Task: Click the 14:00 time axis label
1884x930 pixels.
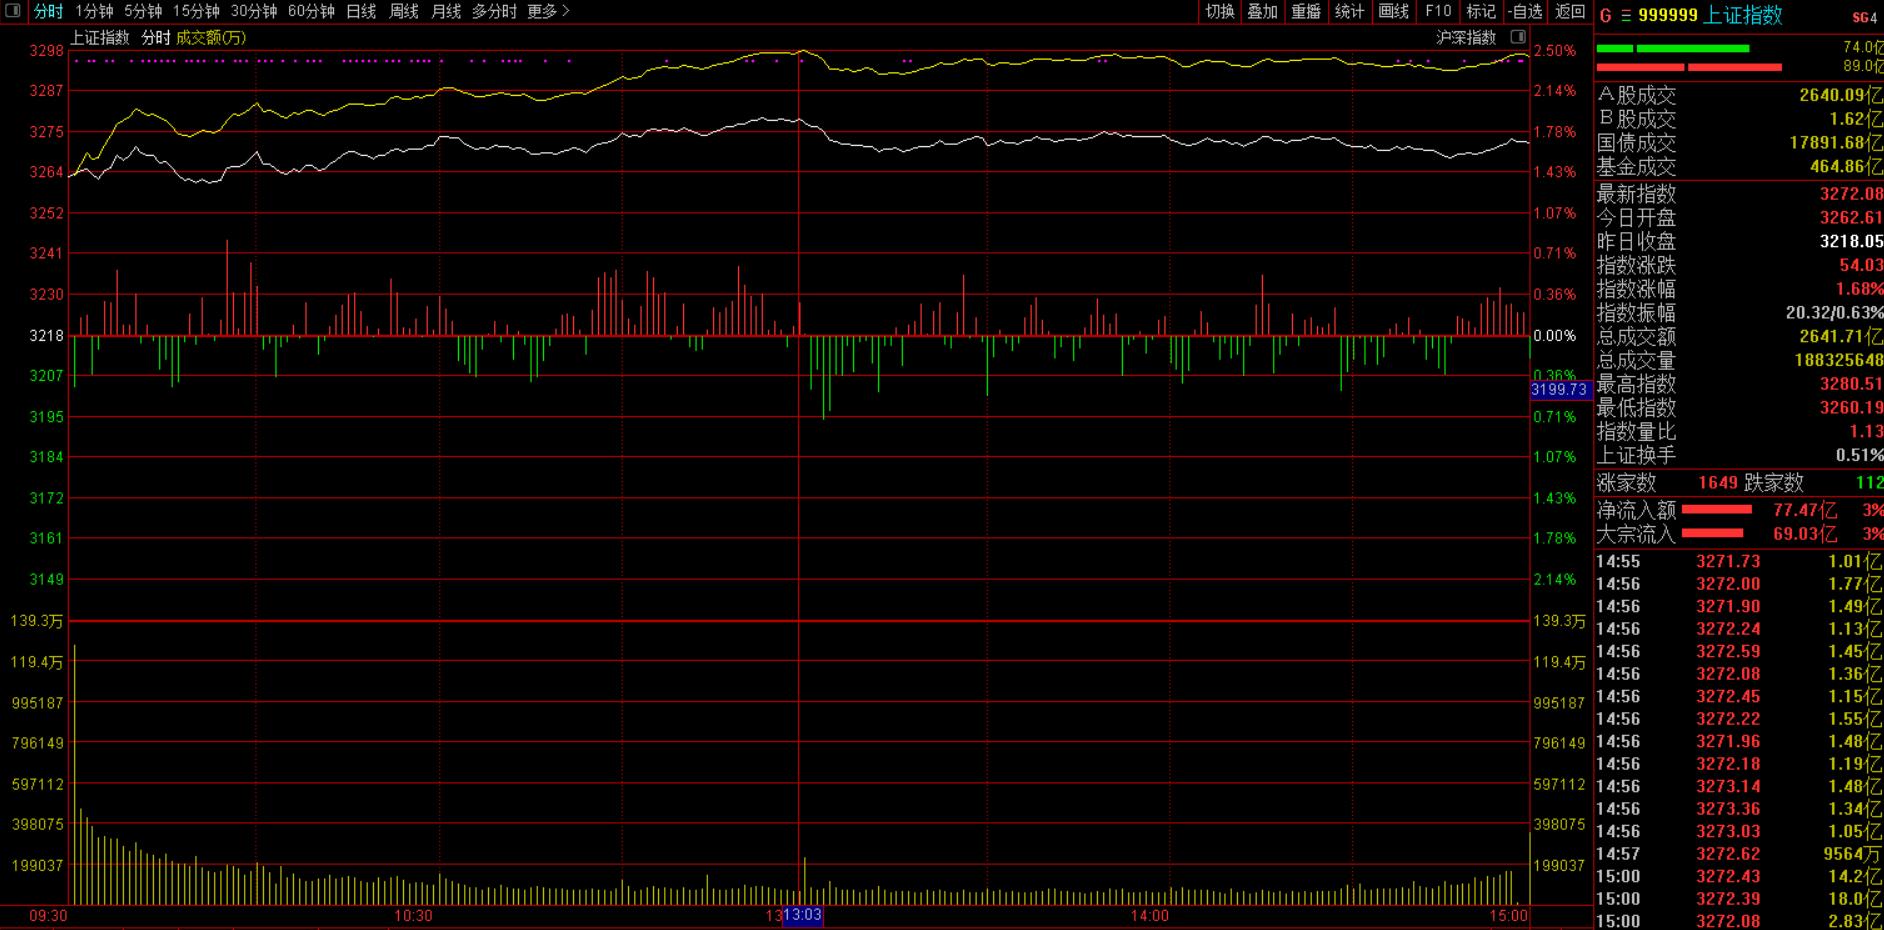Action: pos(1149,916)
